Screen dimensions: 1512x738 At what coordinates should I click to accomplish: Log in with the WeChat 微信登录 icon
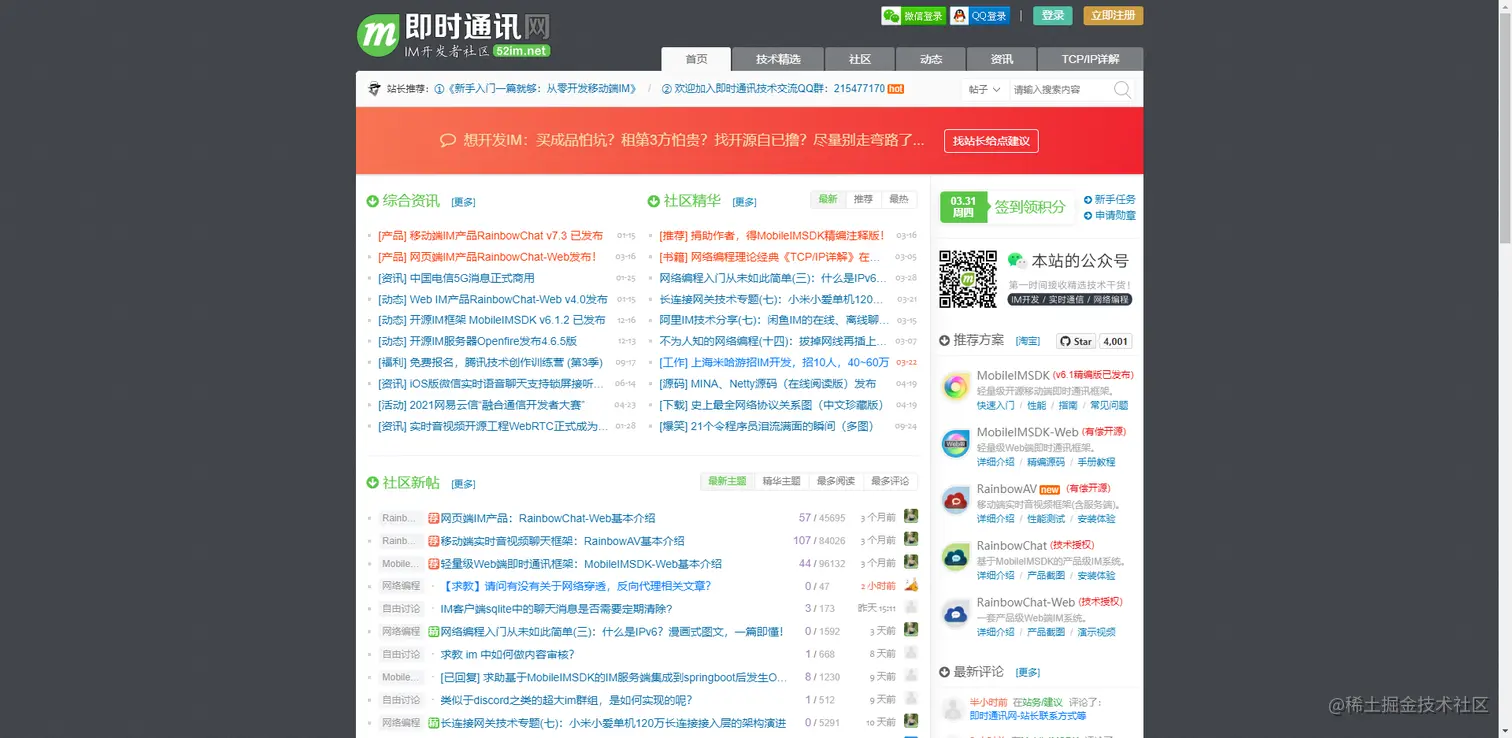coord(913,16)
